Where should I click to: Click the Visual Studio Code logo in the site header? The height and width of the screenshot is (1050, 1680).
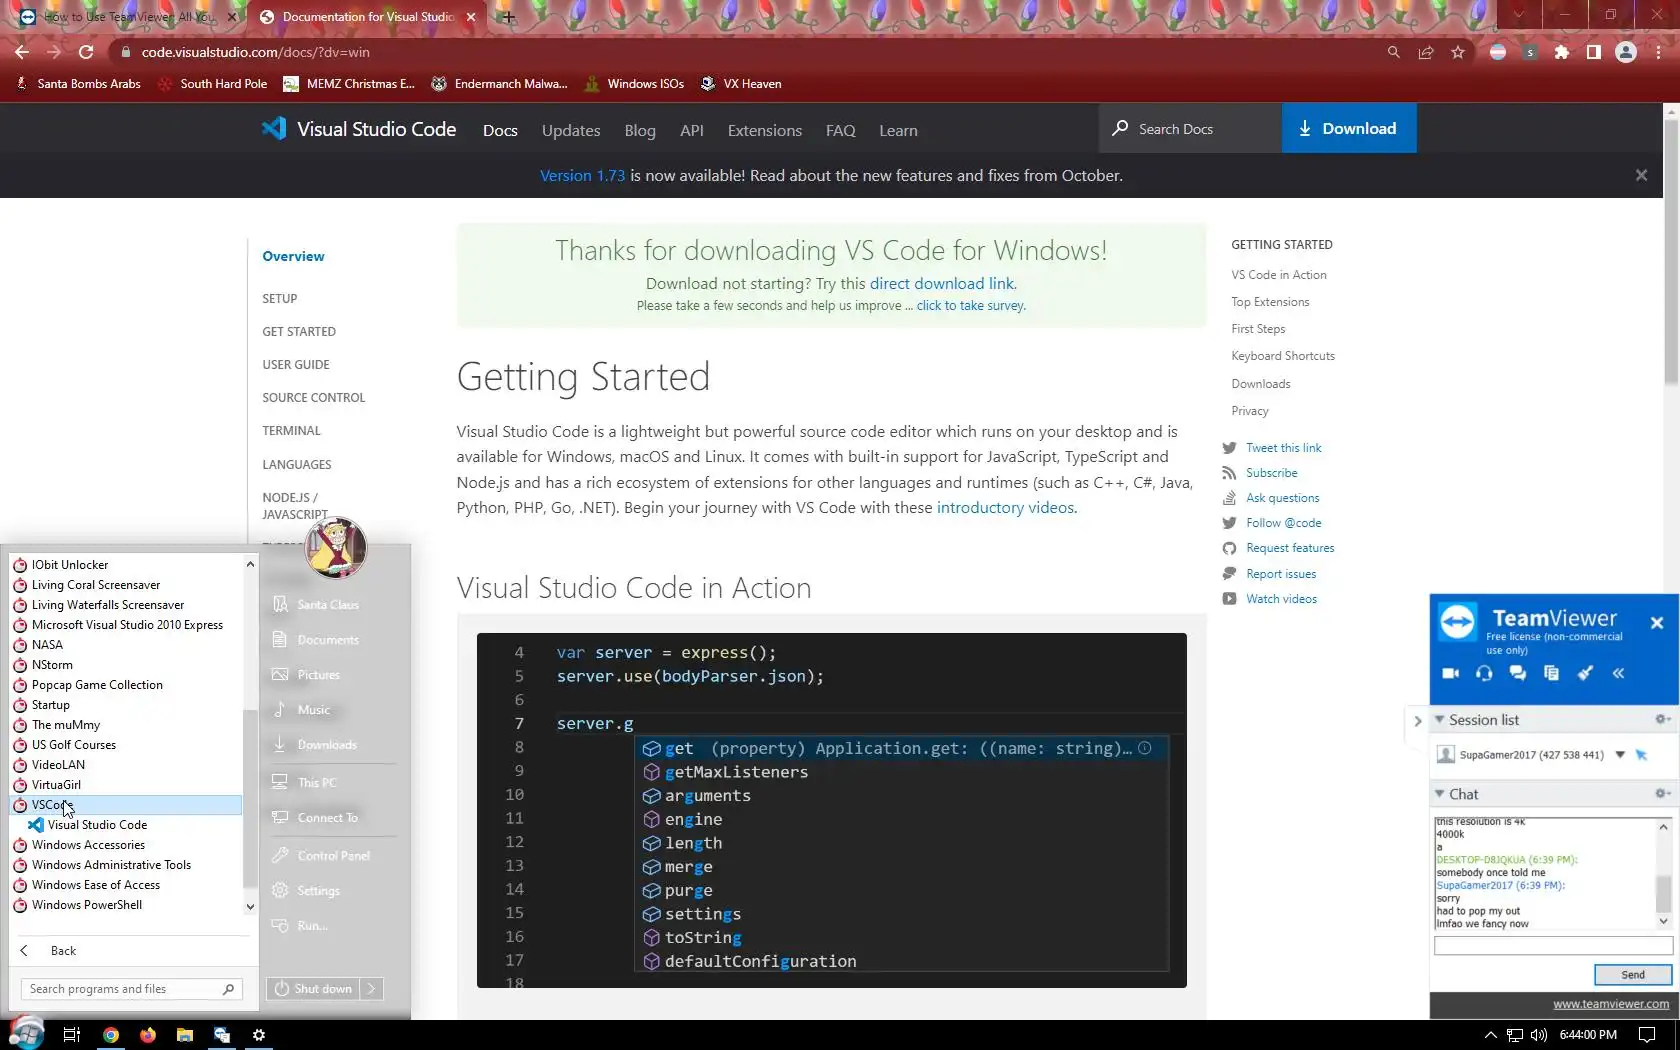pyautogui.click(x=273, y=129)
